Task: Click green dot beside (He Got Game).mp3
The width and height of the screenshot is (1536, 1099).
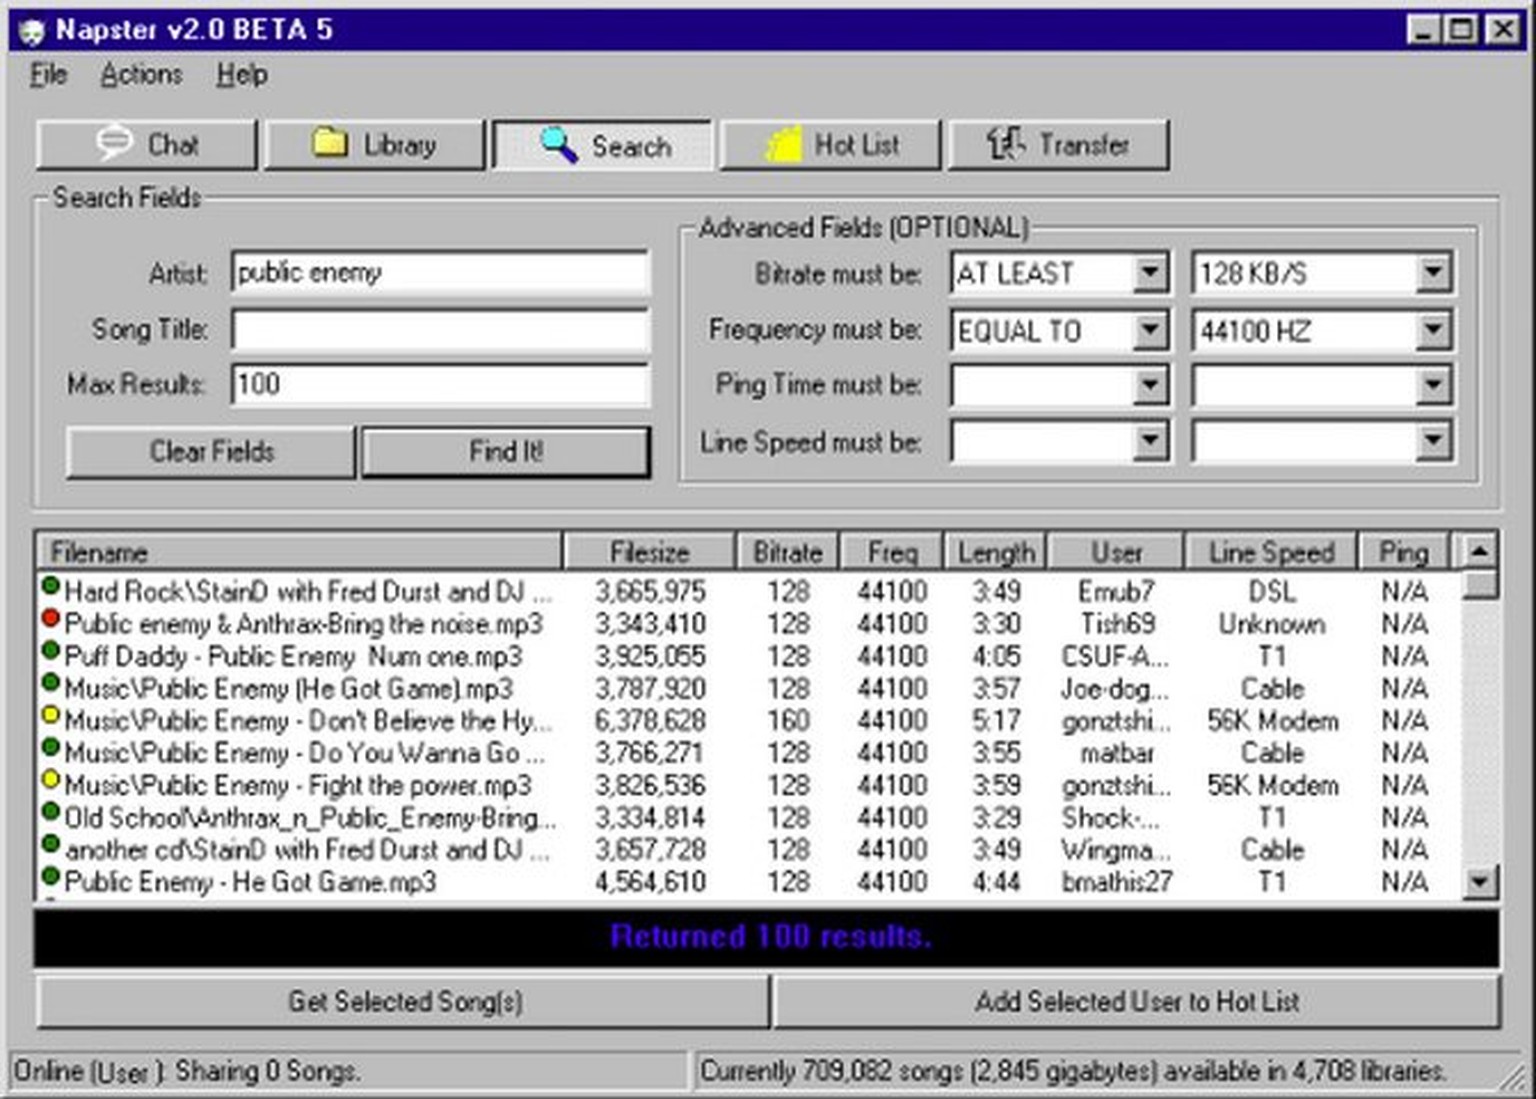Action: pos(50,683)
